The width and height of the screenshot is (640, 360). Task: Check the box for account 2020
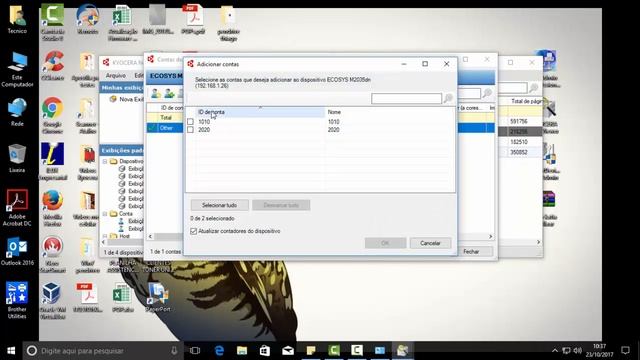tap(190, 129)
